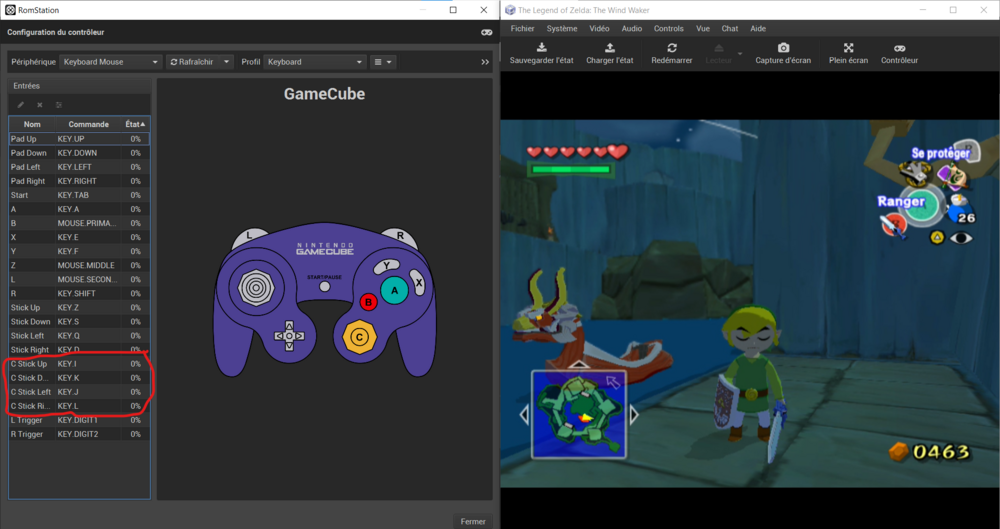Click the Y button on GameCube diagram
This screenshot has width=1000, height=529.
386,265
